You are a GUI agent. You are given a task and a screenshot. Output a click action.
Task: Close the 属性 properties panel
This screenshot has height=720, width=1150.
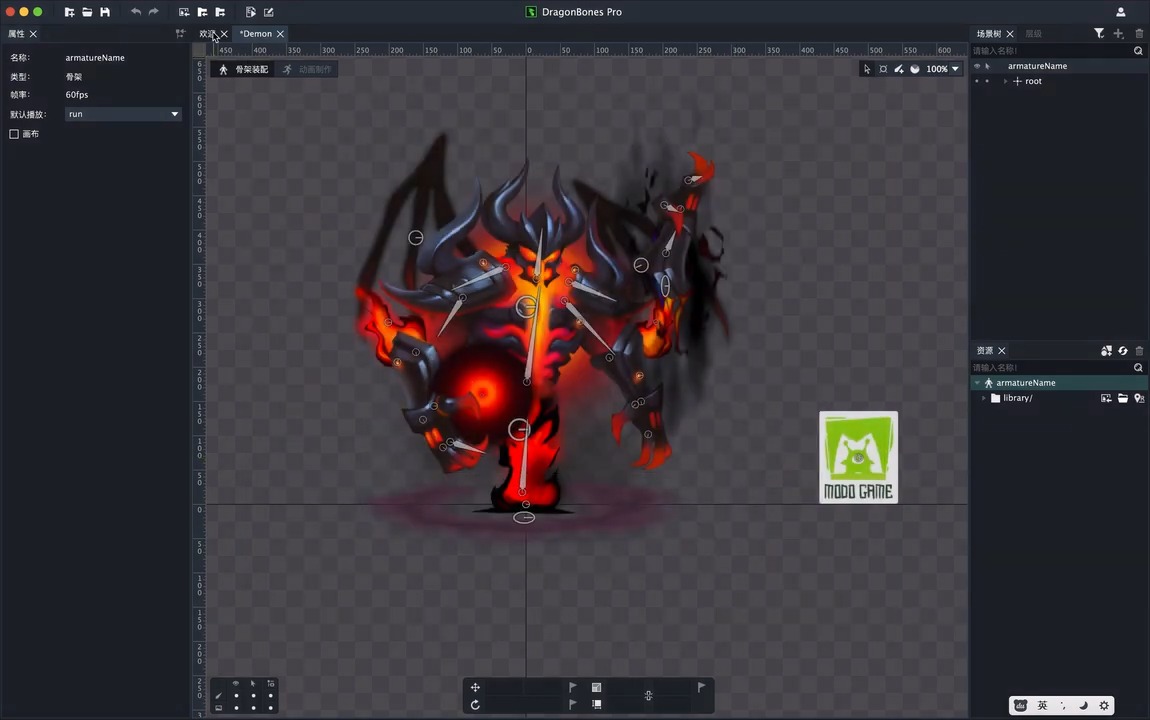coord(33,34)
